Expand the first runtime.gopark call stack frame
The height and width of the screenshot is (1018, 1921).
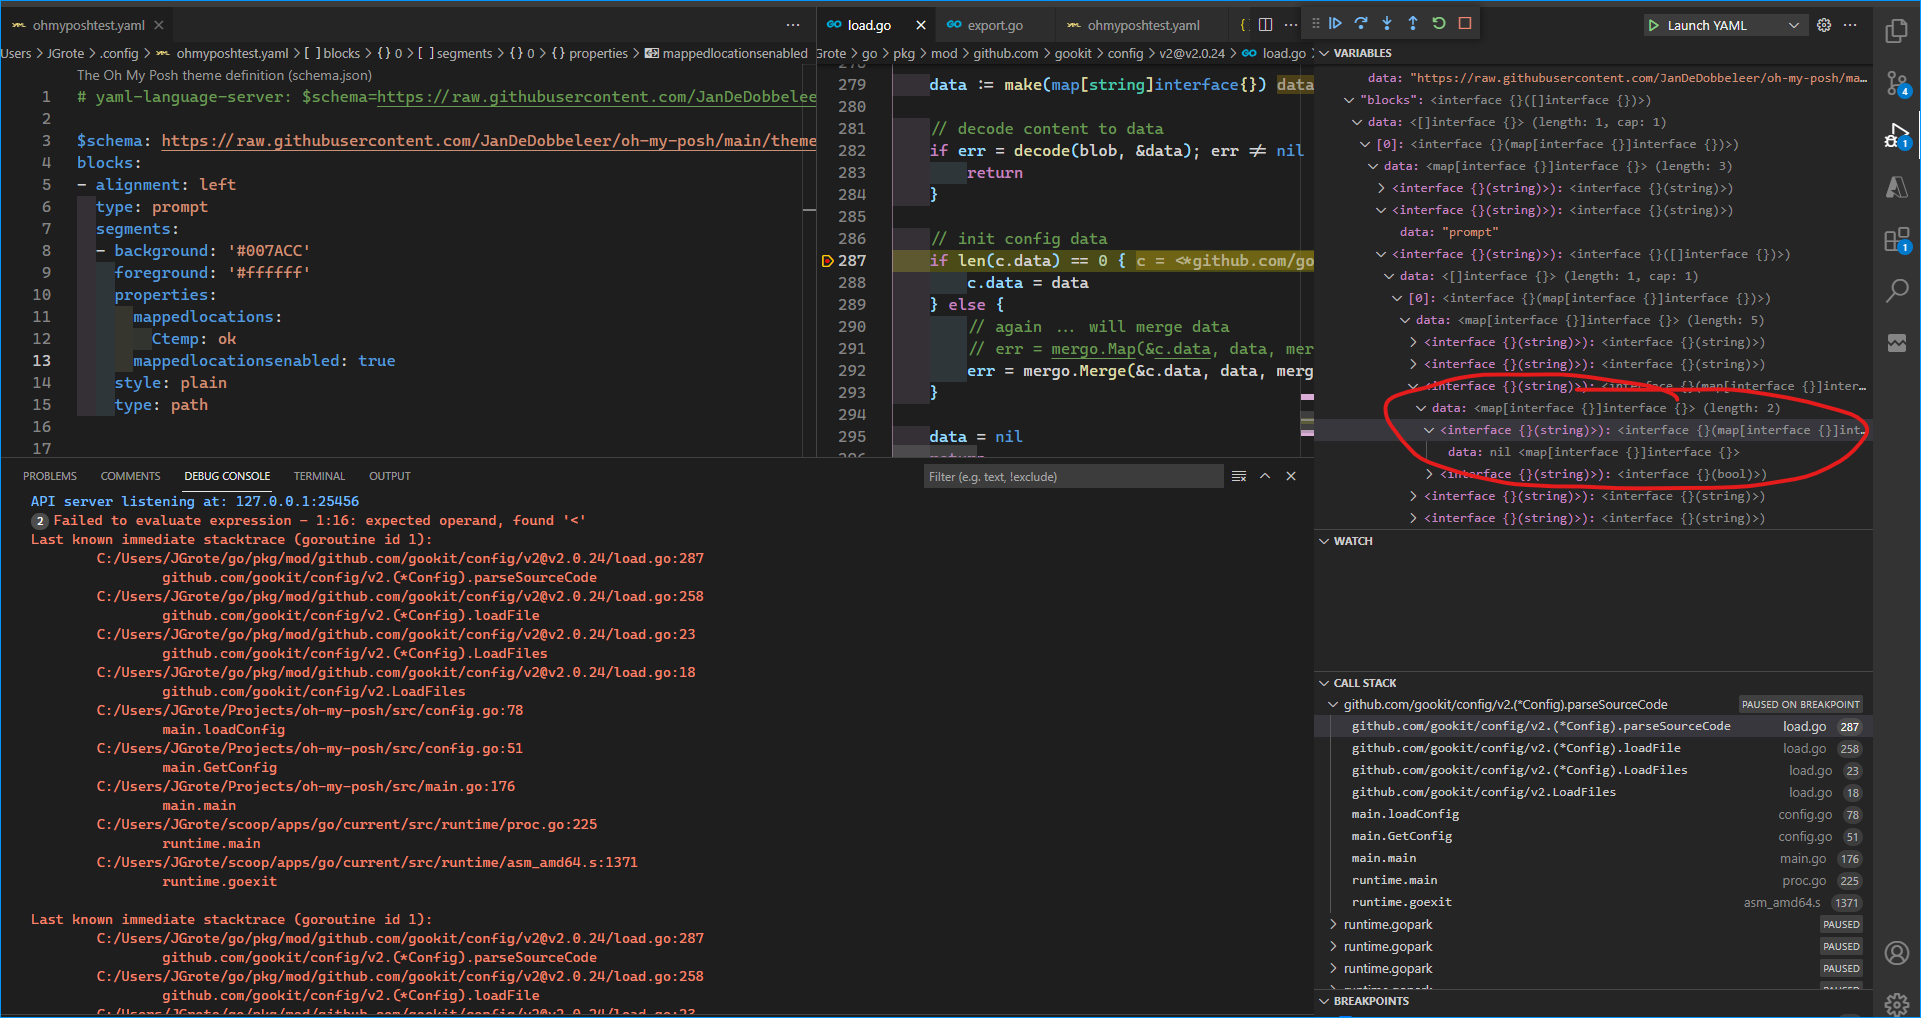pyautogui.click(x=1334, y=924)
